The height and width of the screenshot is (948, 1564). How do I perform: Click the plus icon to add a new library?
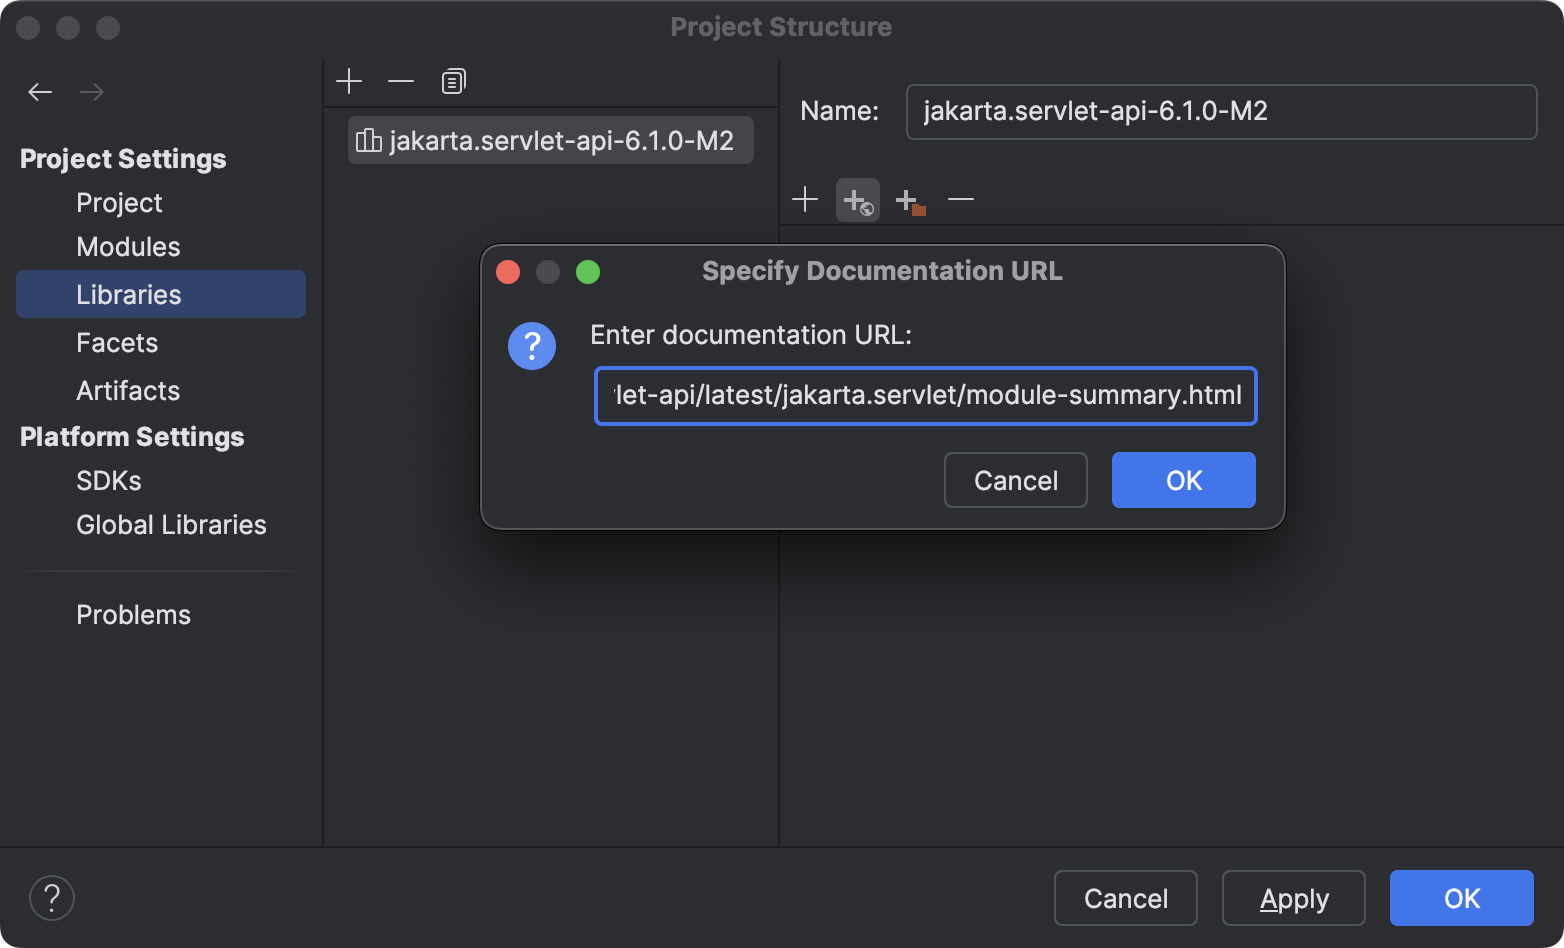click(349, 81)
